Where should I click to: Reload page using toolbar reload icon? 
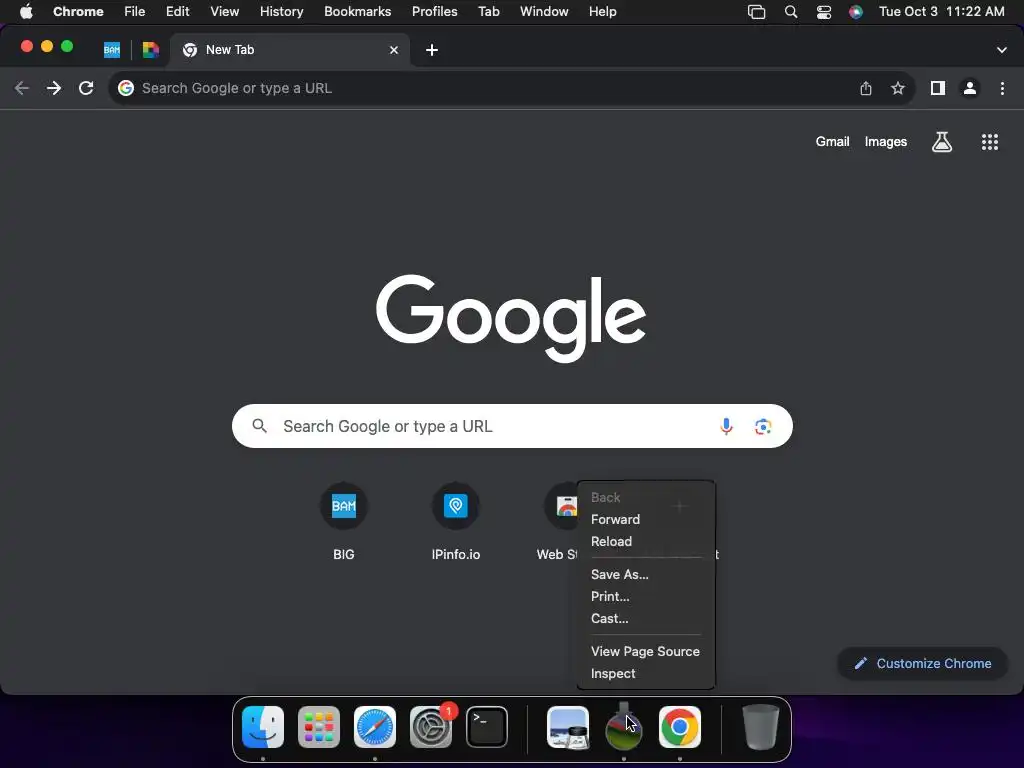tap(86, 88)
